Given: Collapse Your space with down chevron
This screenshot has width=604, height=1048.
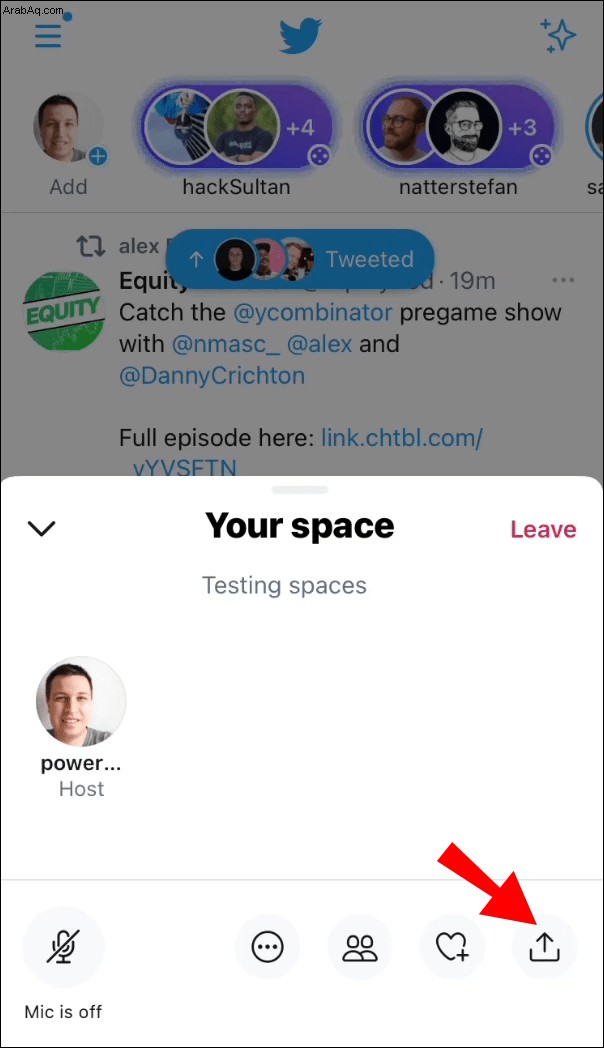Looking at the screenshot, I should pyautogui.click(x=41, y=528).
